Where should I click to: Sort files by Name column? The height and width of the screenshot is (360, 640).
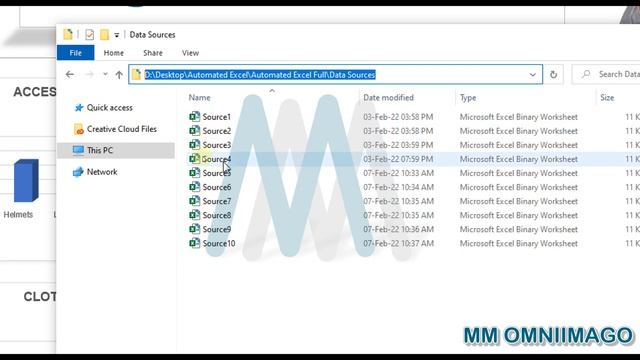coord(199,98)
